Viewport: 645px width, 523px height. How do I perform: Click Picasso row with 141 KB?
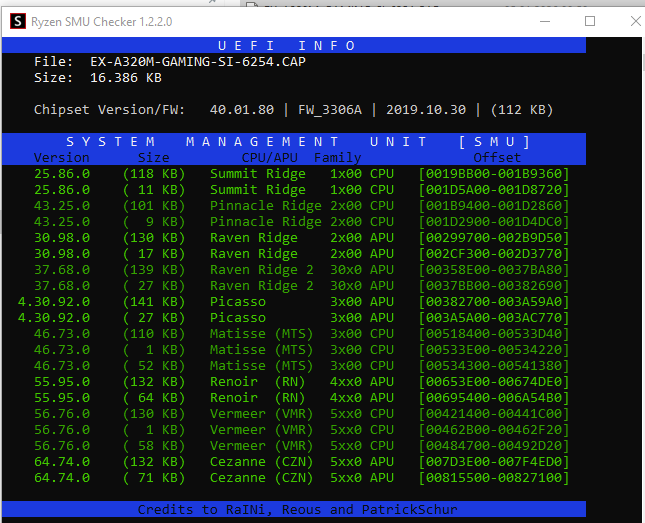(294, 302)
